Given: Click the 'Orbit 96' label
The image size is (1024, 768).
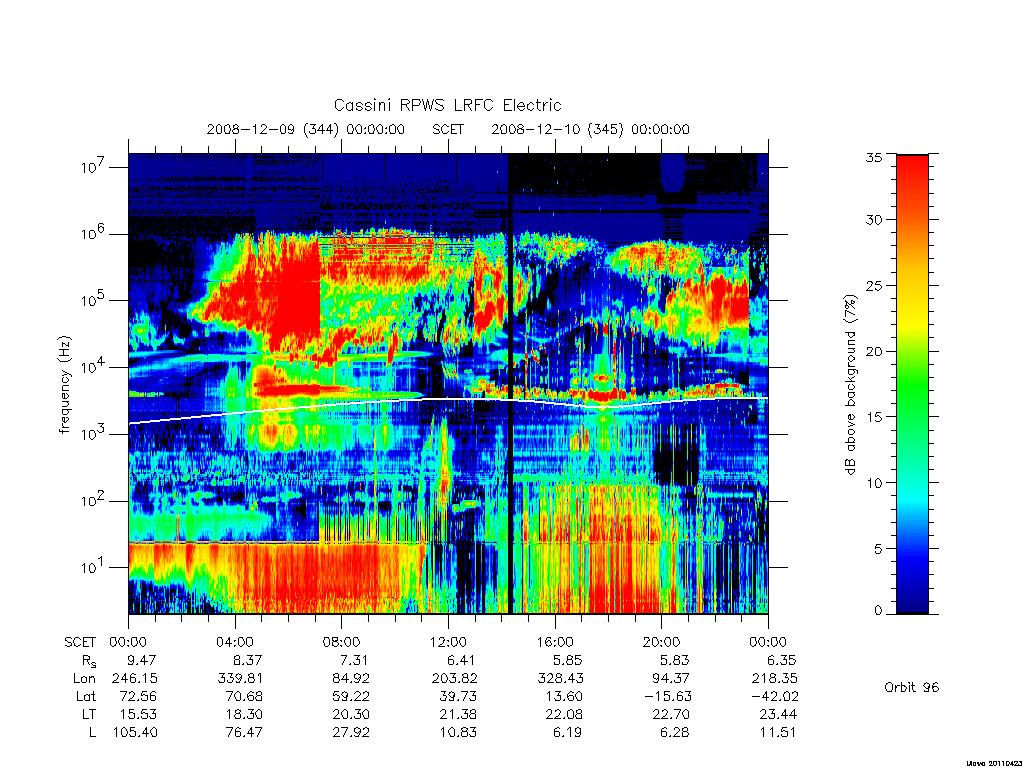Looking at the screenshot, I should click(x=912, y=687).
